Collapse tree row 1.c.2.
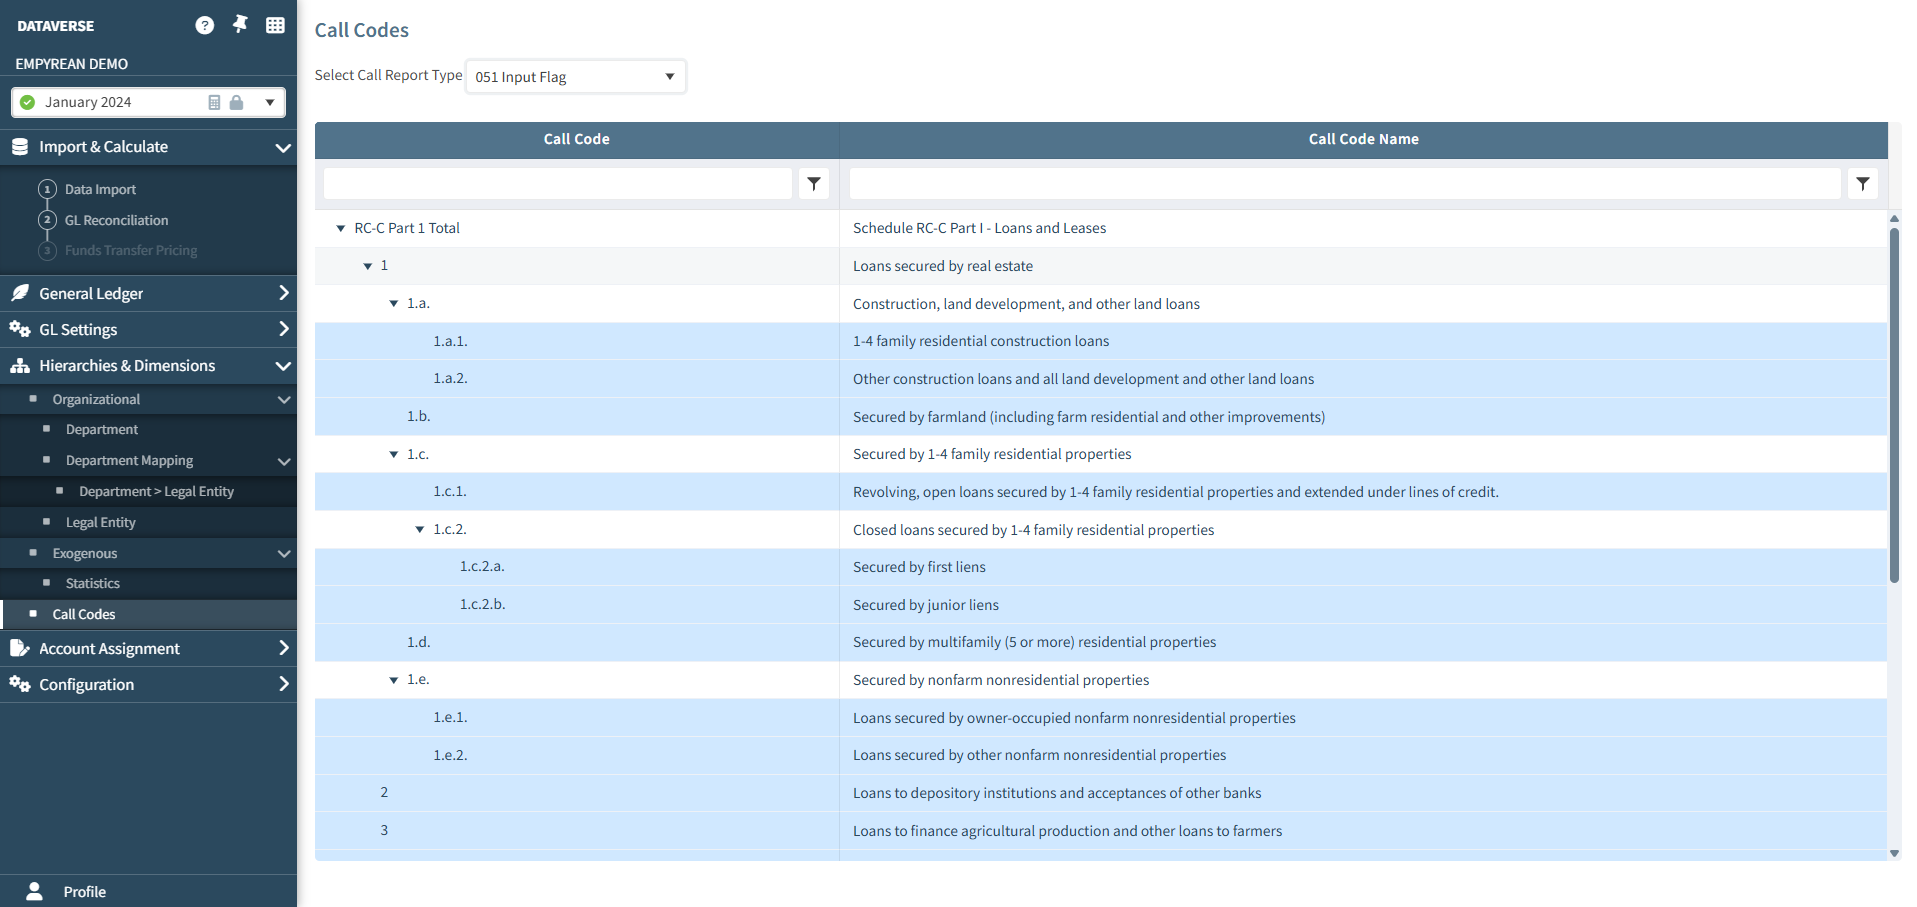 [420, 529]
